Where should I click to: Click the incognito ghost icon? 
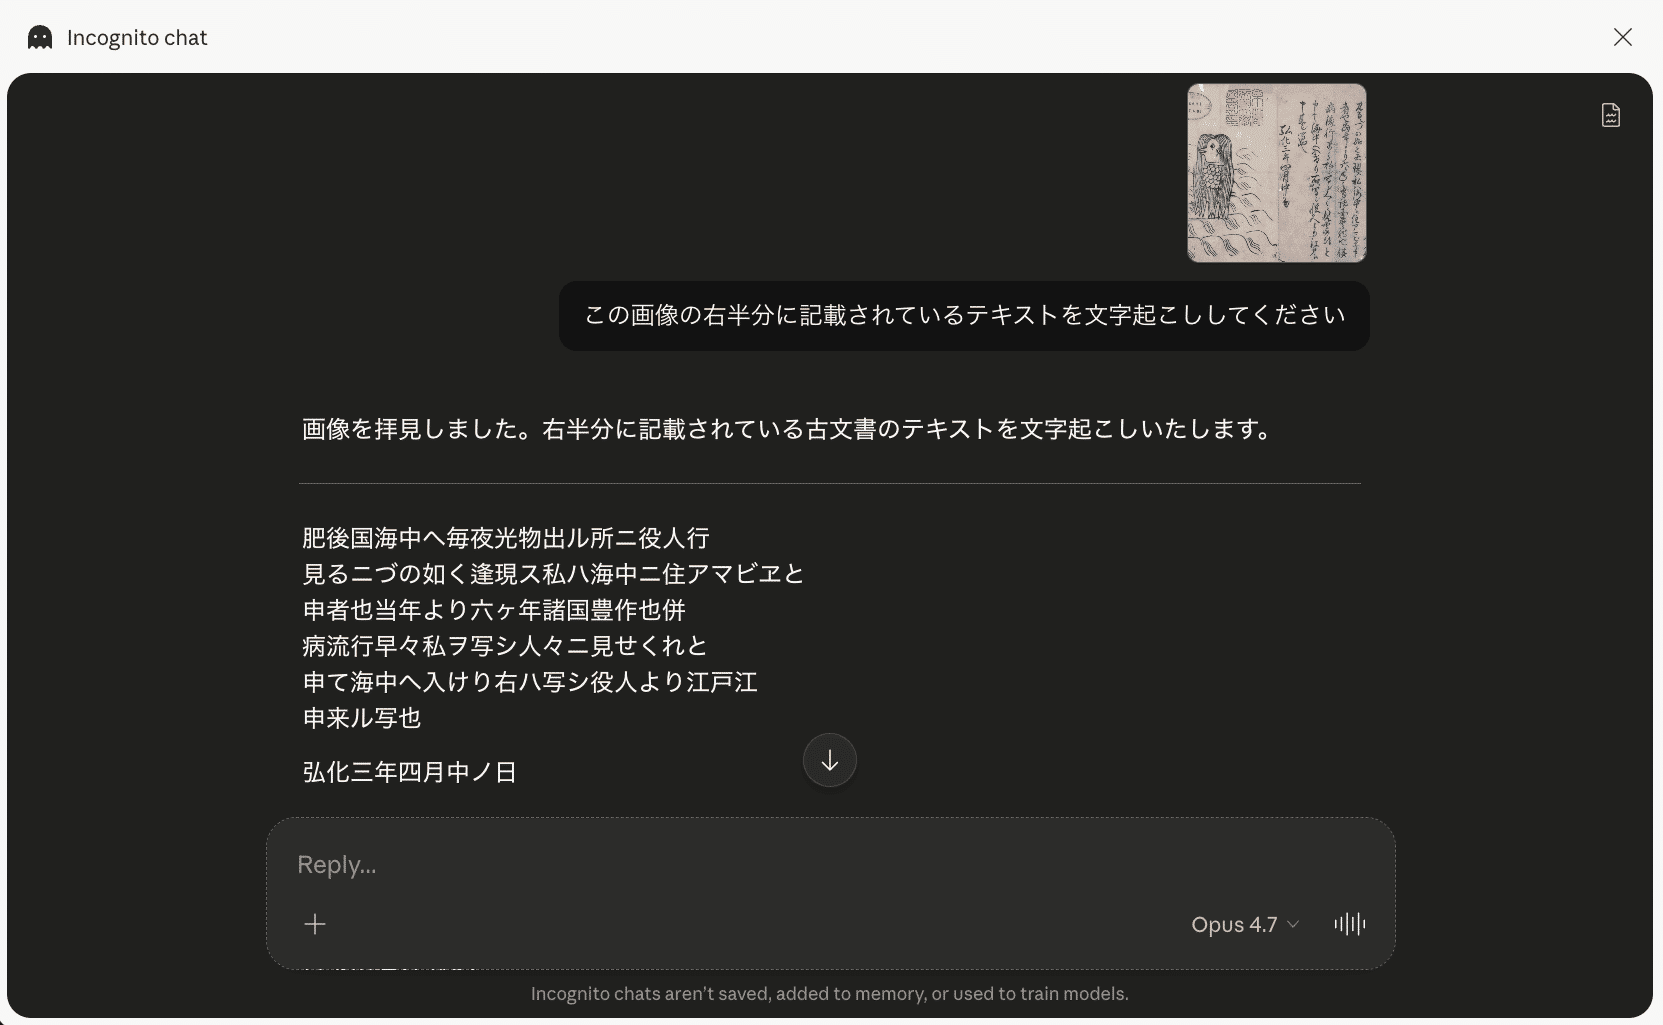point(40,38)
